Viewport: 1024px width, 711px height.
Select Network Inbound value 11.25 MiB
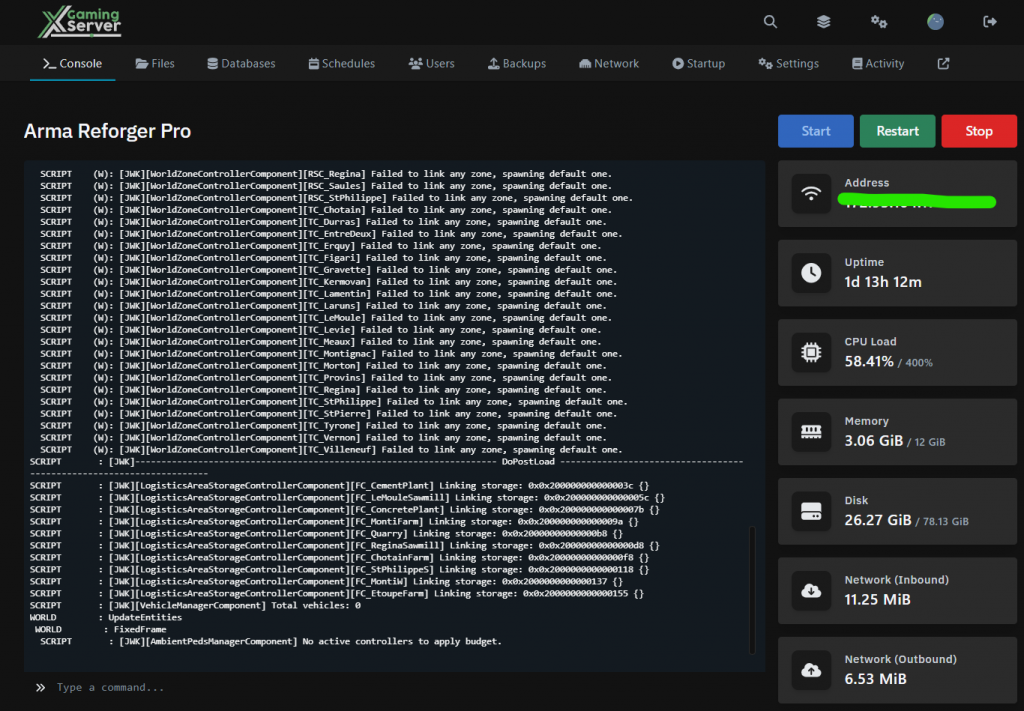(x=877, y=599)
